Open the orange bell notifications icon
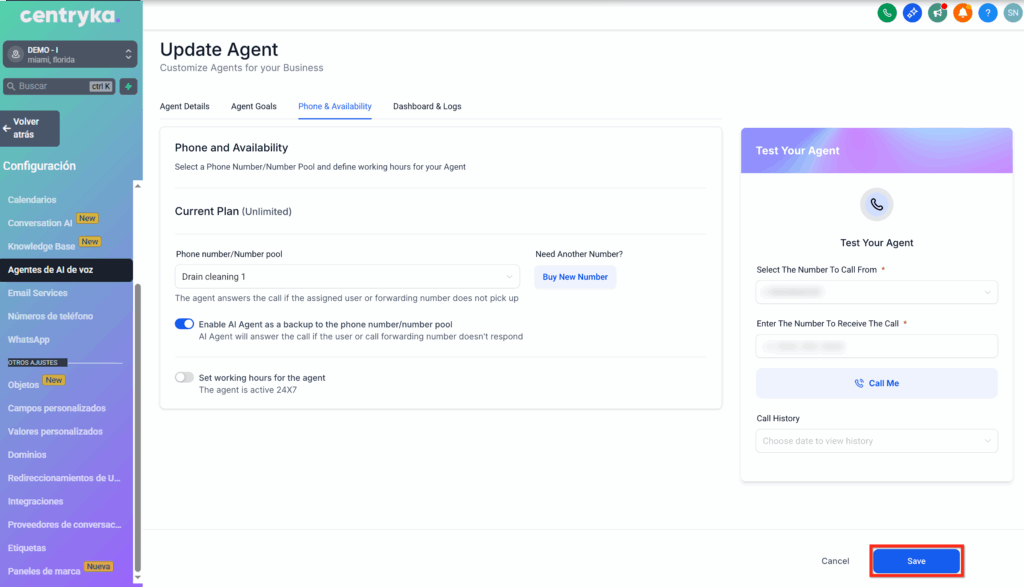Viewport: 1024px width, 587px height. pos(962,13)
